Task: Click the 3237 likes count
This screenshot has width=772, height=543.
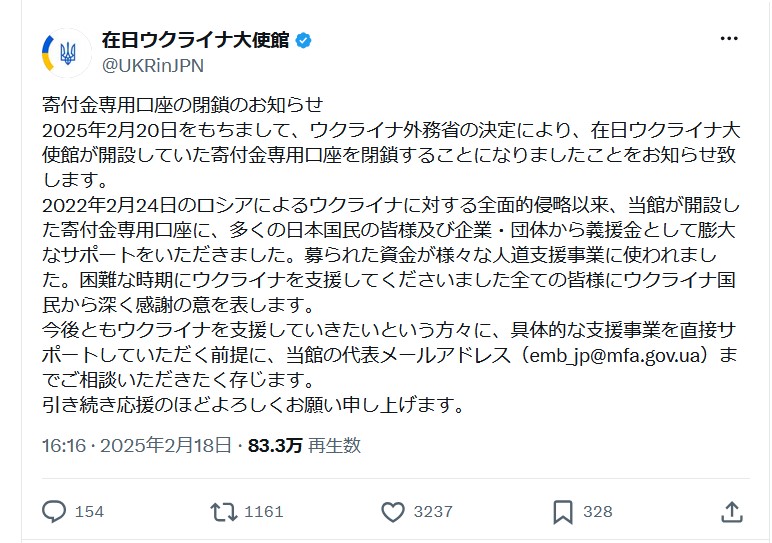Action: [433, 512]
